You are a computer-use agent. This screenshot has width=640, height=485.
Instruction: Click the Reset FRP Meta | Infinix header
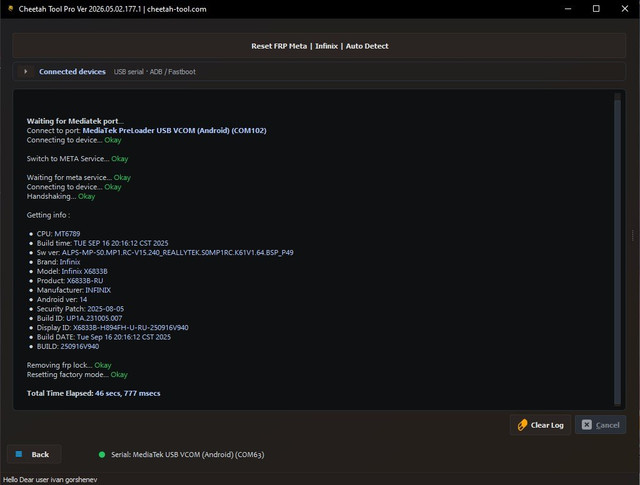click(320, 46)
